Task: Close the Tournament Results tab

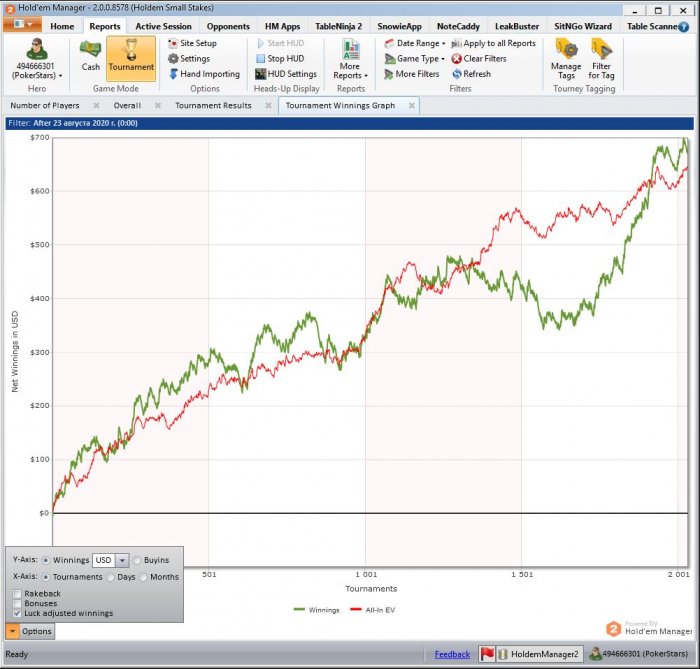Action: tap(268, 105)
